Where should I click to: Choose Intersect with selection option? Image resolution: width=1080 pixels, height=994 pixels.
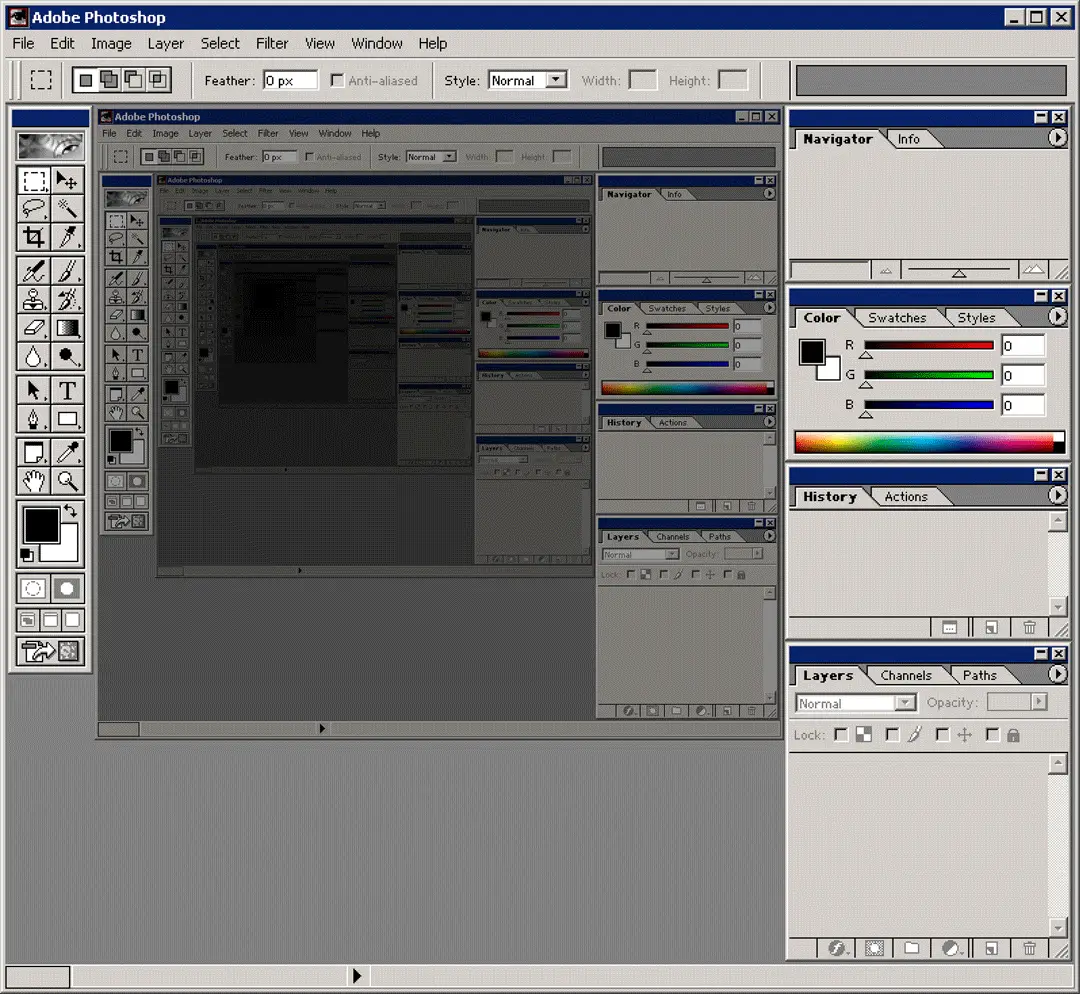(x=158, y=80)
